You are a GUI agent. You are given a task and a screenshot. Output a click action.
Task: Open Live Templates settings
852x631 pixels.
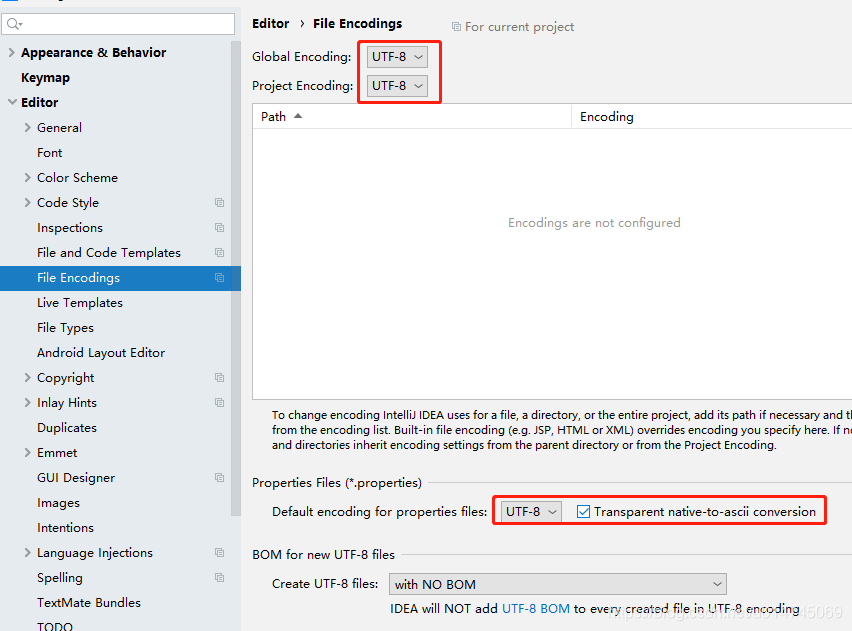point(80,303)
